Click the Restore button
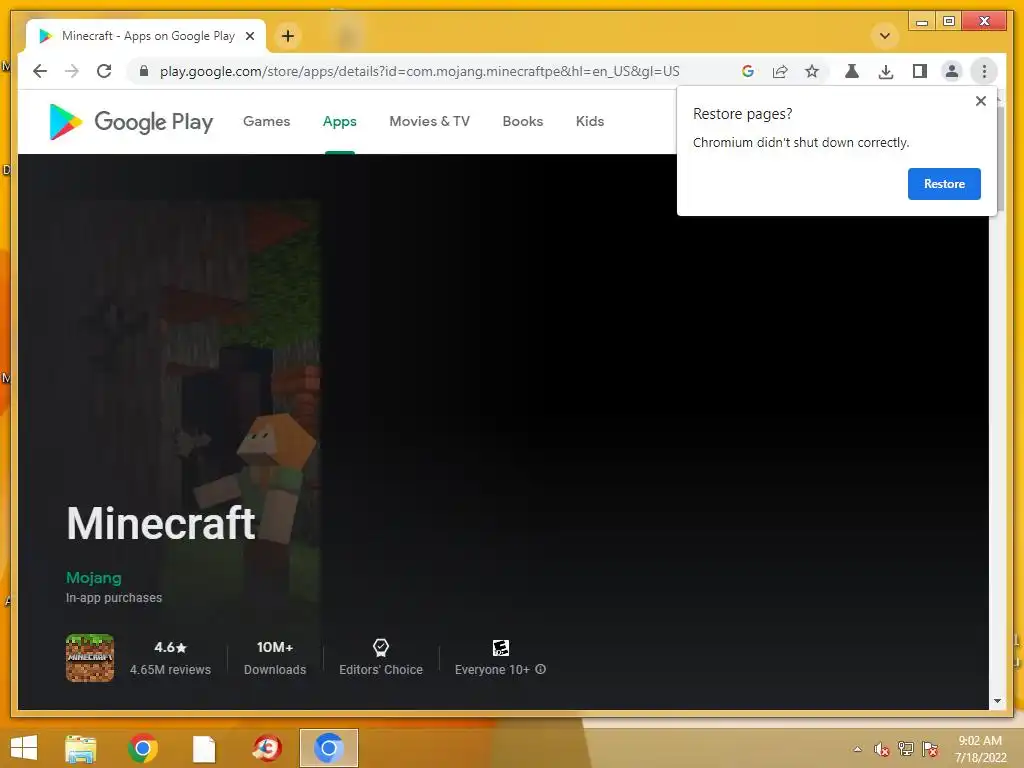The image size is (1024, 768). tap(944, 184)
